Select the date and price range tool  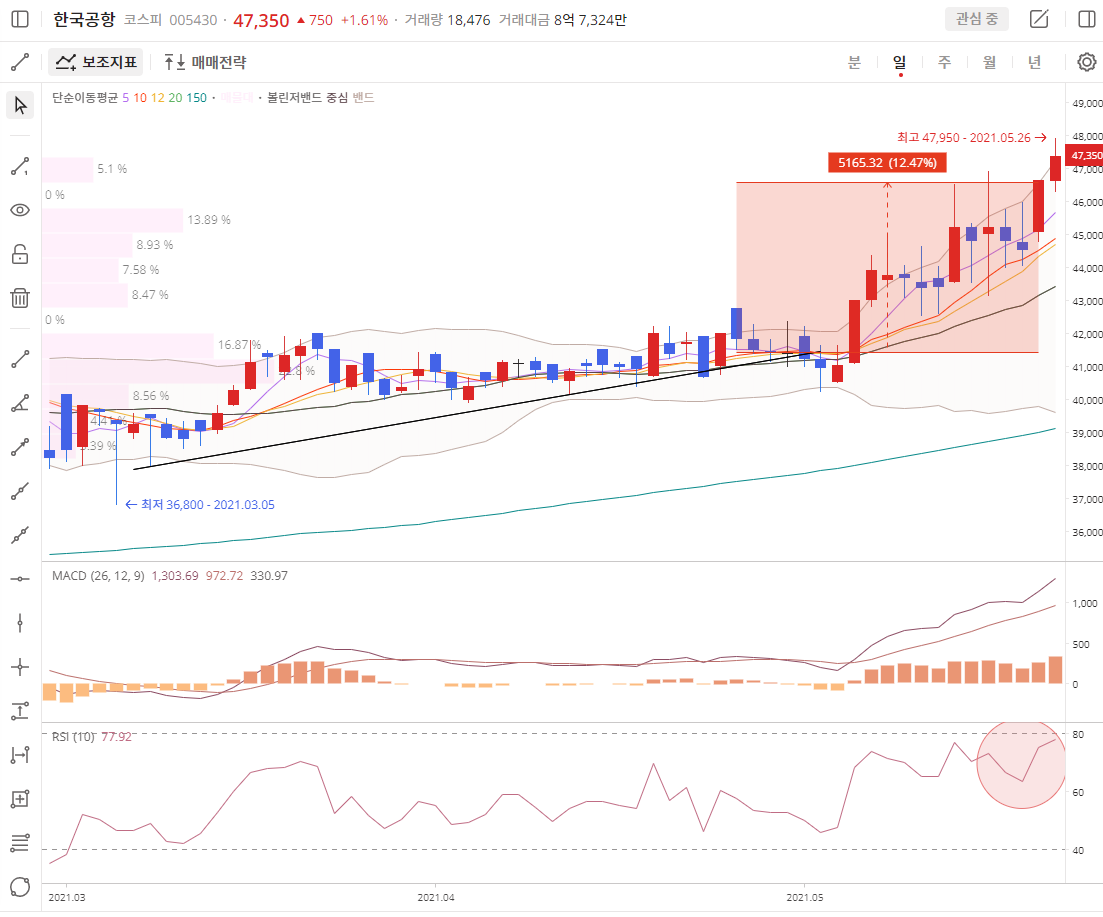20,799
